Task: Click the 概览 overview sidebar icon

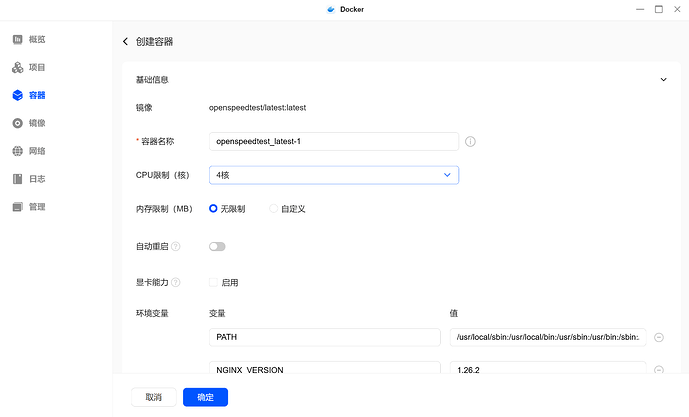Action: coord(18,39)
